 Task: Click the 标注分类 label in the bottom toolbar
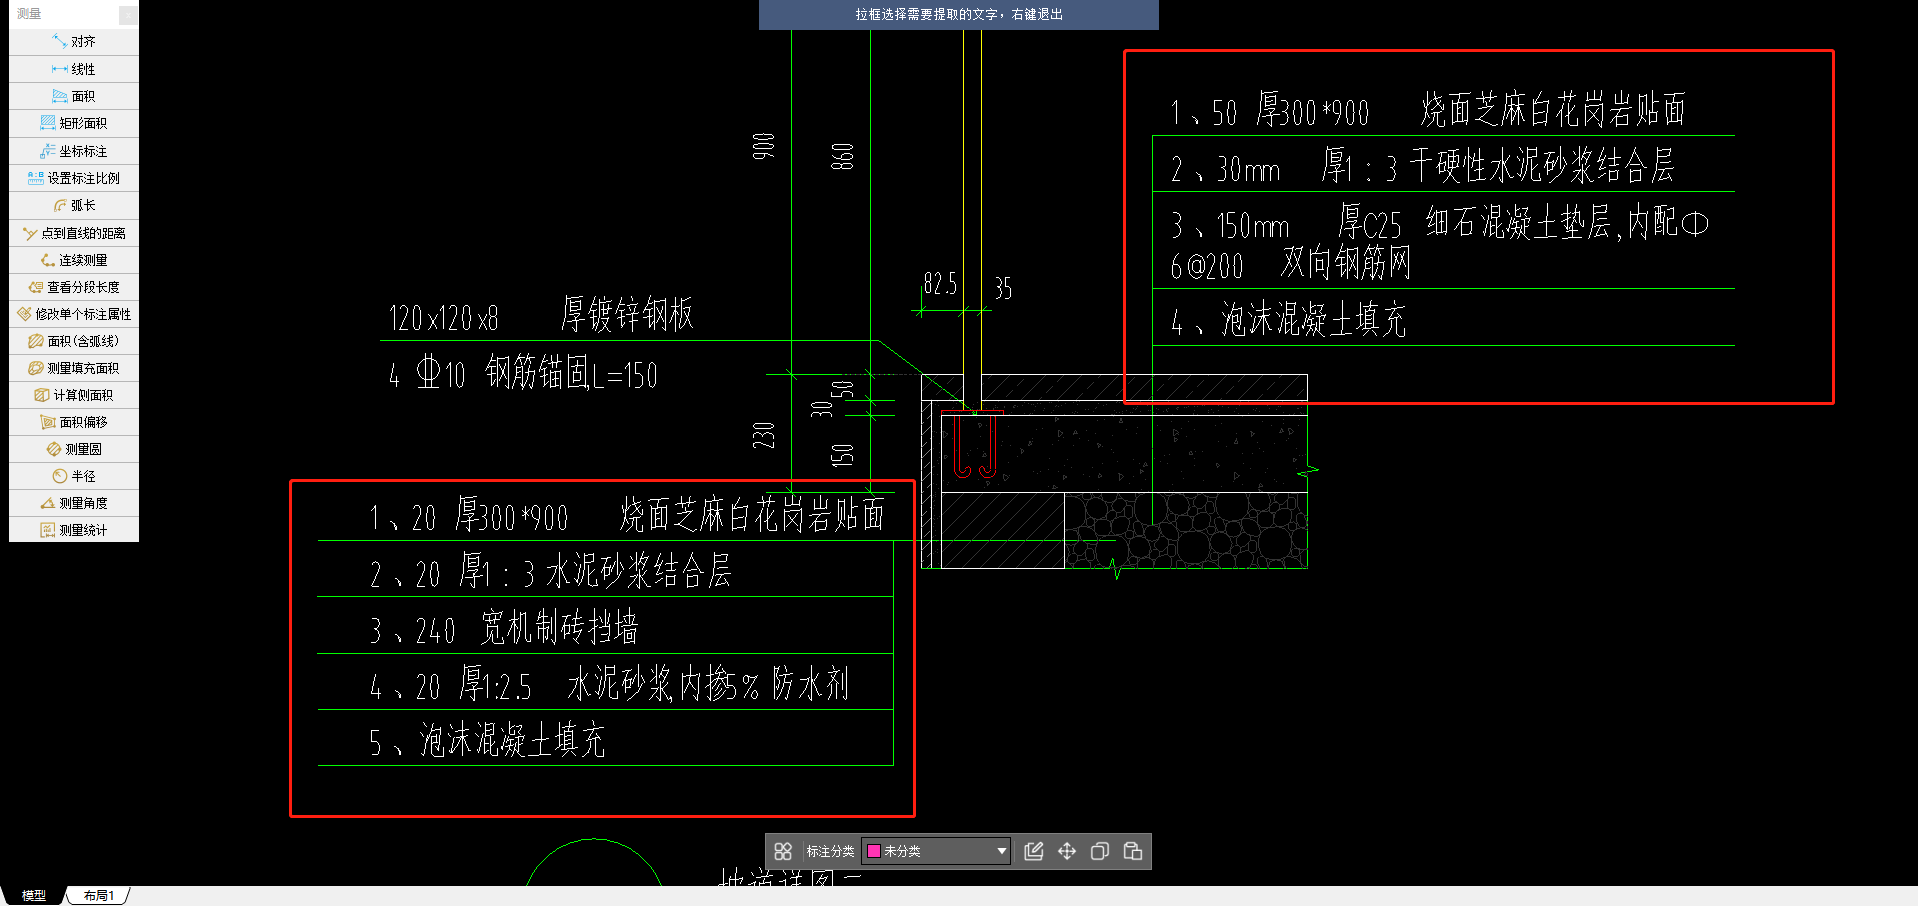pos(830,851)
